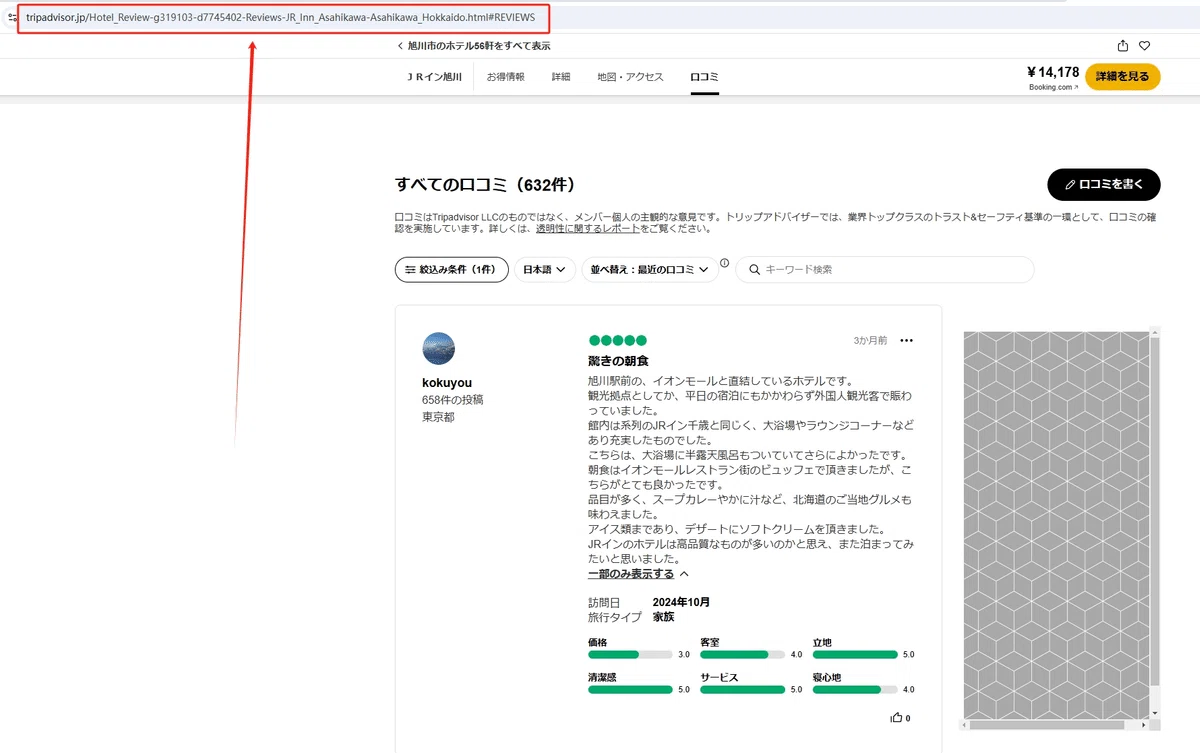Click the 清潔感 rating bar

(x=630, y=689)
